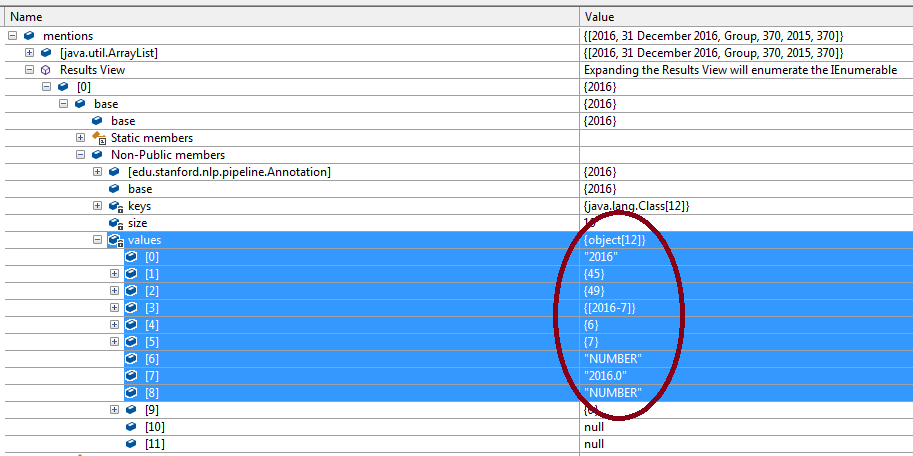Click the 'Expanding the Results View will enumerate' message
Viewport: 913px width, 456px height.
tap(740, 70)
